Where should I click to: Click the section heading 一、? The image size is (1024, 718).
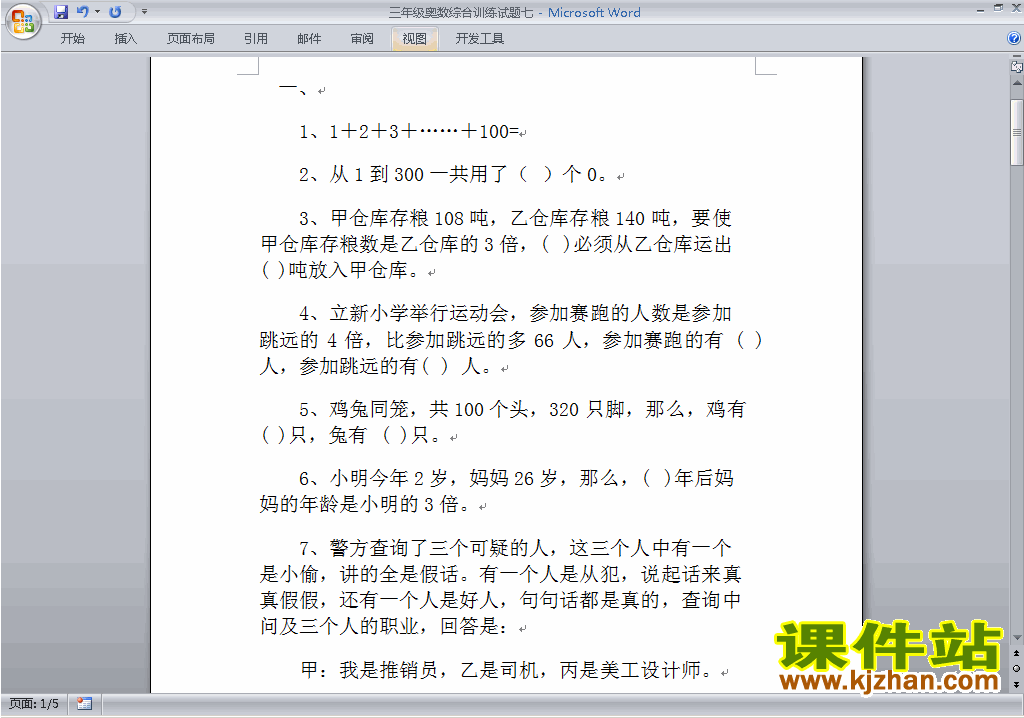click(293, 89)
